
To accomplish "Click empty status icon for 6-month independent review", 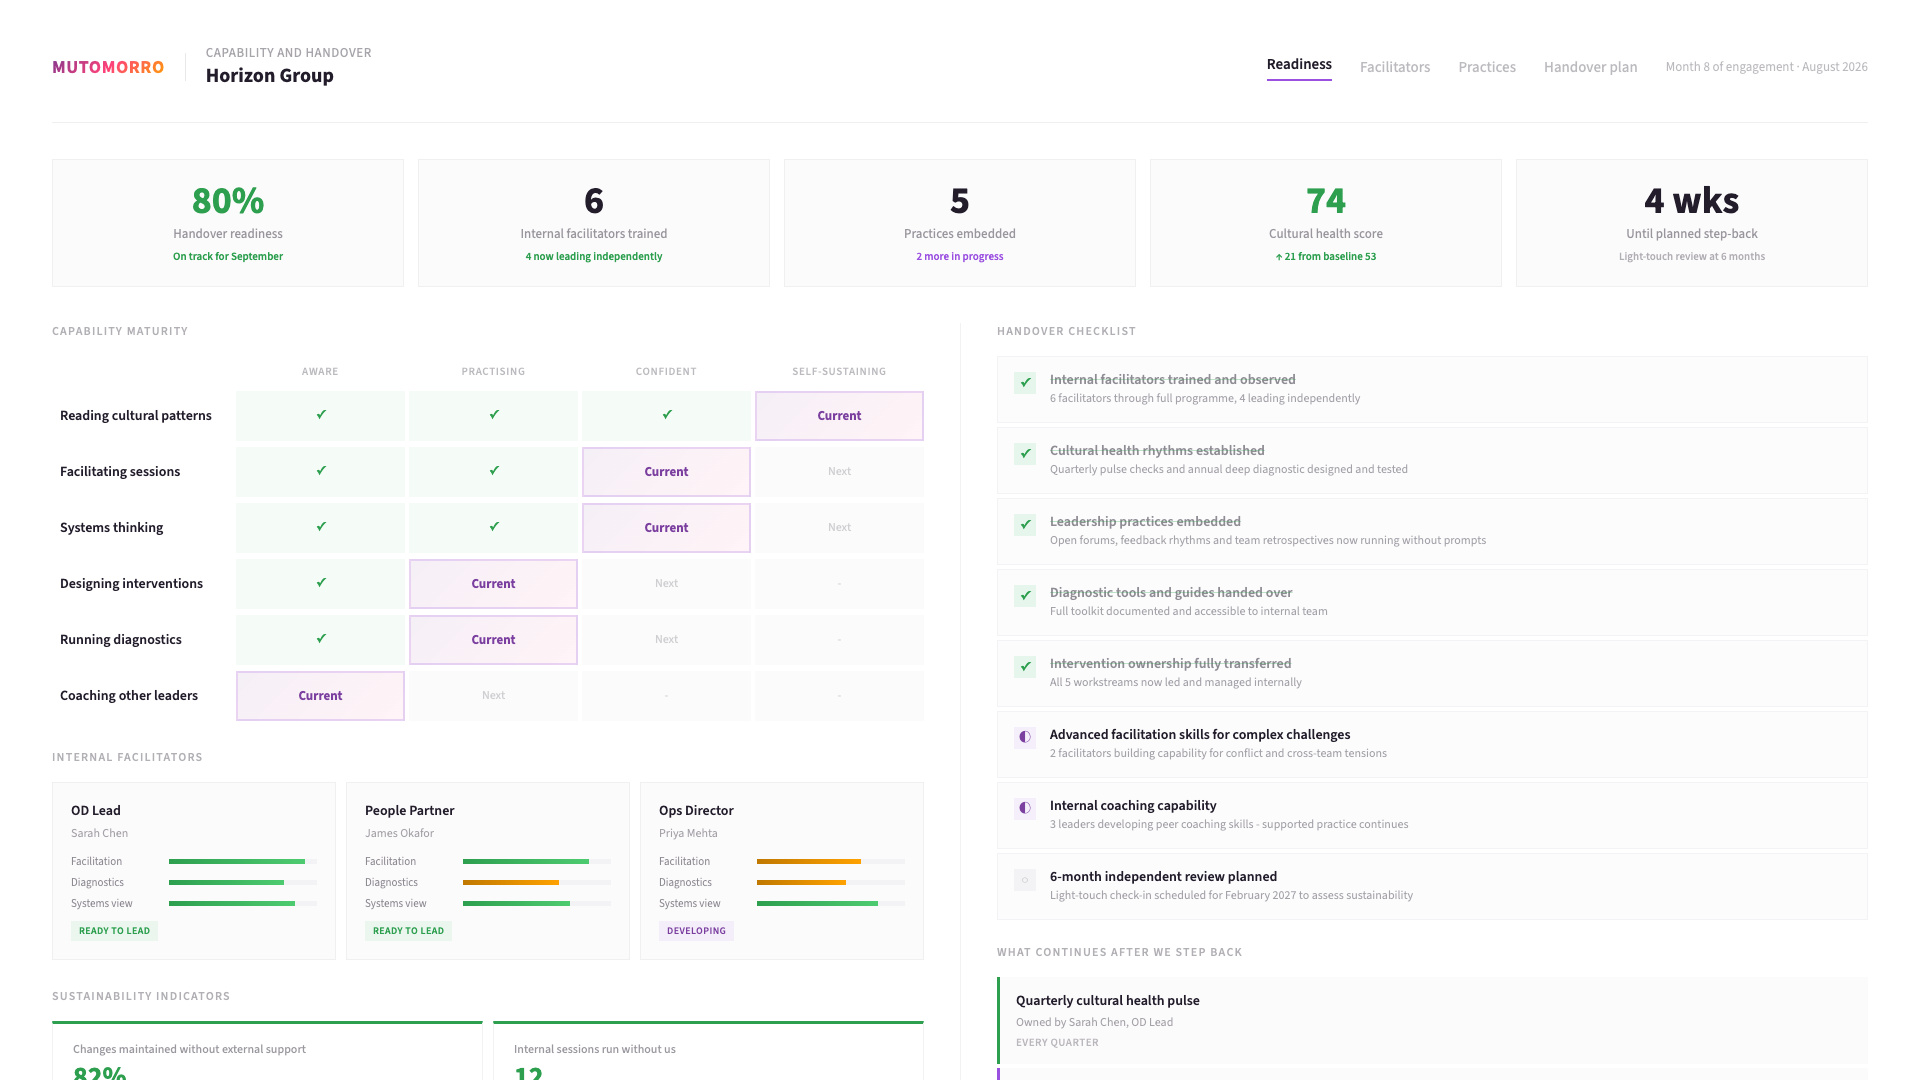I will point(1024,879).
